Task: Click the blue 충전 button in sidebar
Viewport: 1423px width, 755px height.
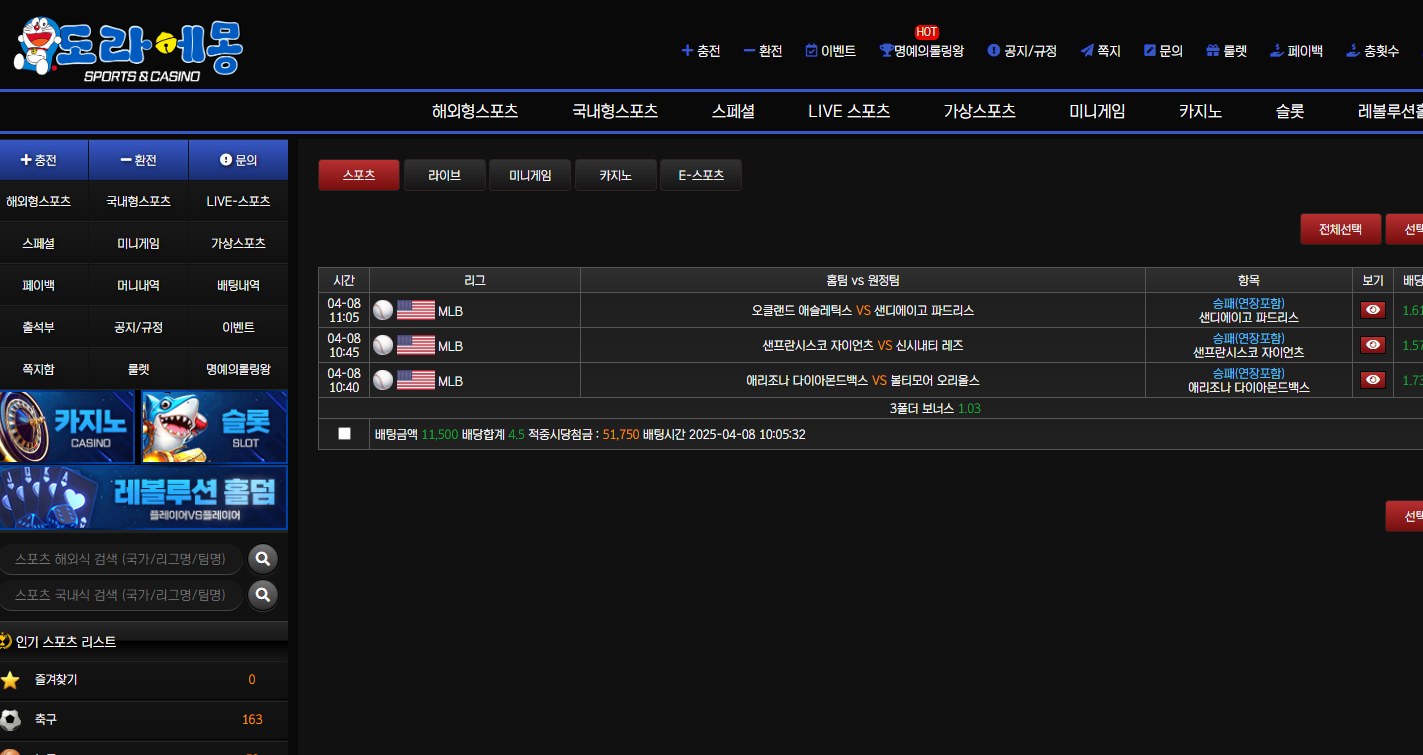Action: (44, 160)
